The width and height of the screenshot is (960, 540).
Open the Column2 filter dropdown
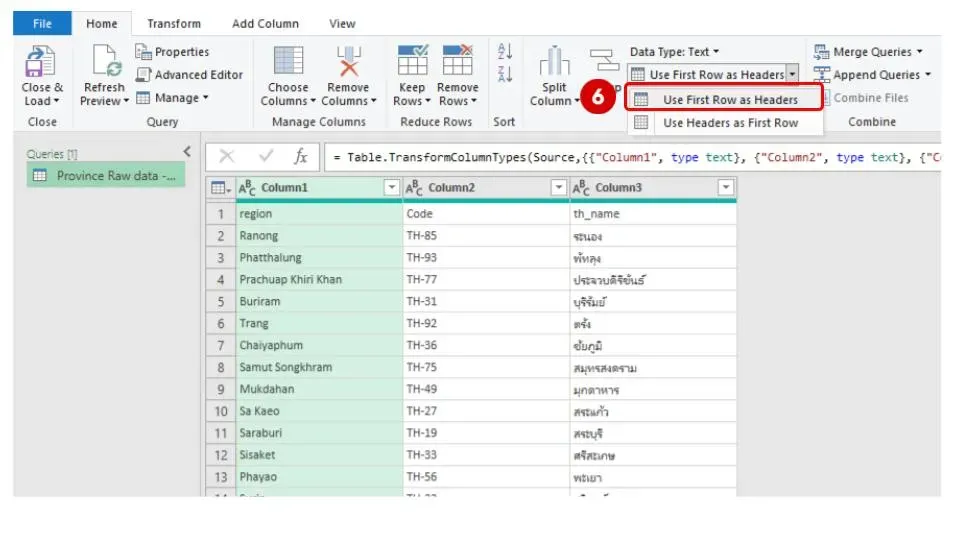tap(558, 187)
